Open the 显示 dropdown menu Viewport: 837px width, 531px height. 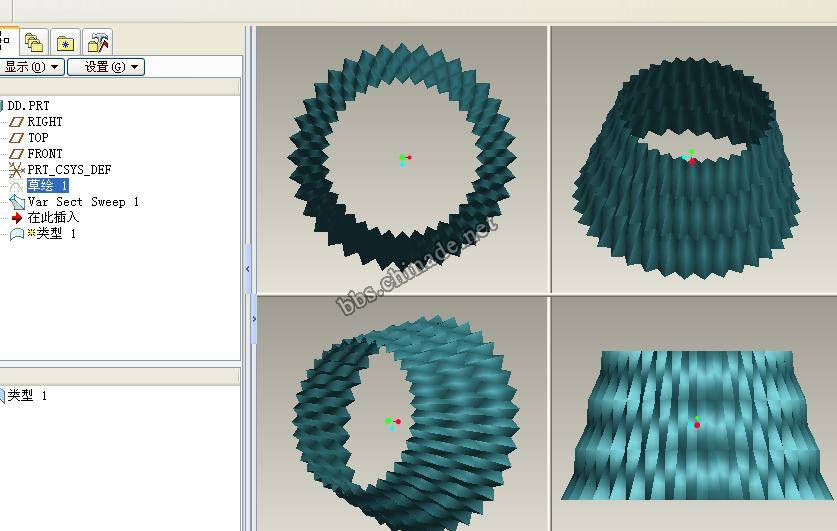[31, 67]
